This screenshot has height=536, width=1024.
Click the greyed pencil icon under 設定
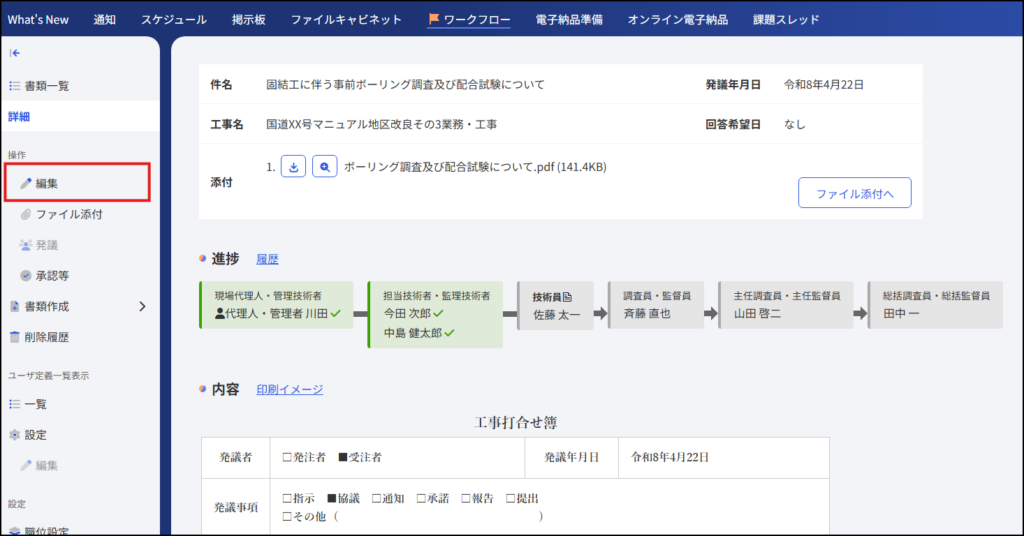coord(25,465)
